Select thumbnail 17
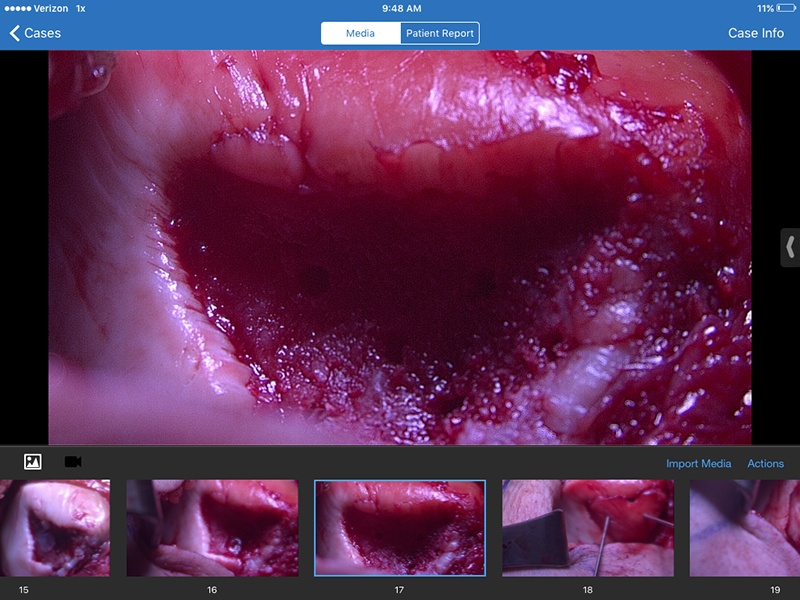The image size is (800, 600). pyautogui.click(x=400, y=528)
